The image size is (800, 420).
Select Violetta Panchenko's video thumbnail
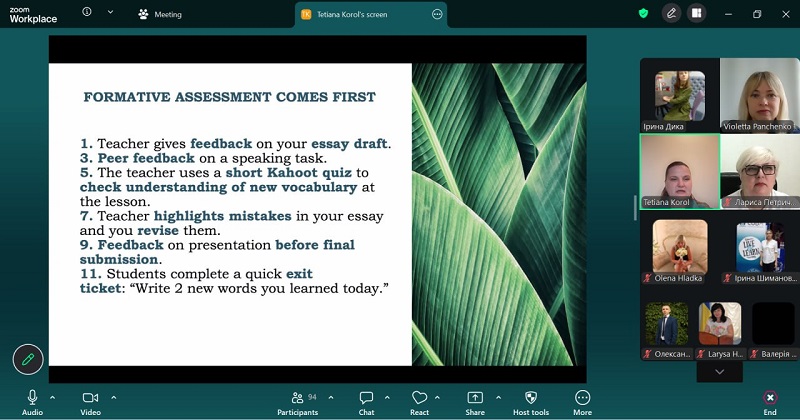click(x=759, y=96)
